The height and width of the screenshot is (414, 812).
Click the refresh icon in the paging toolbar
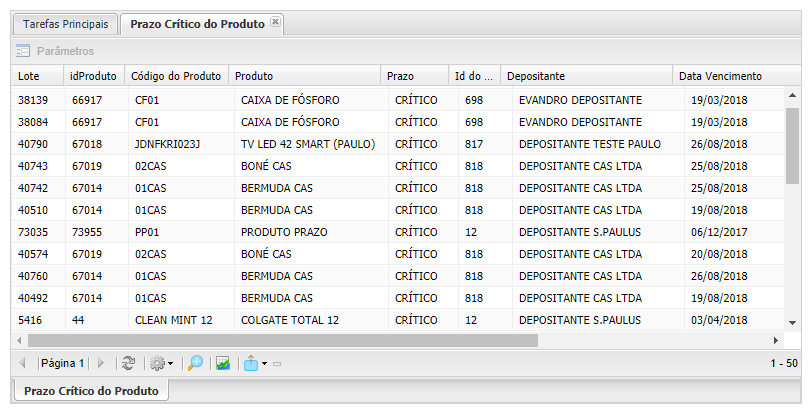click(128, 363)
